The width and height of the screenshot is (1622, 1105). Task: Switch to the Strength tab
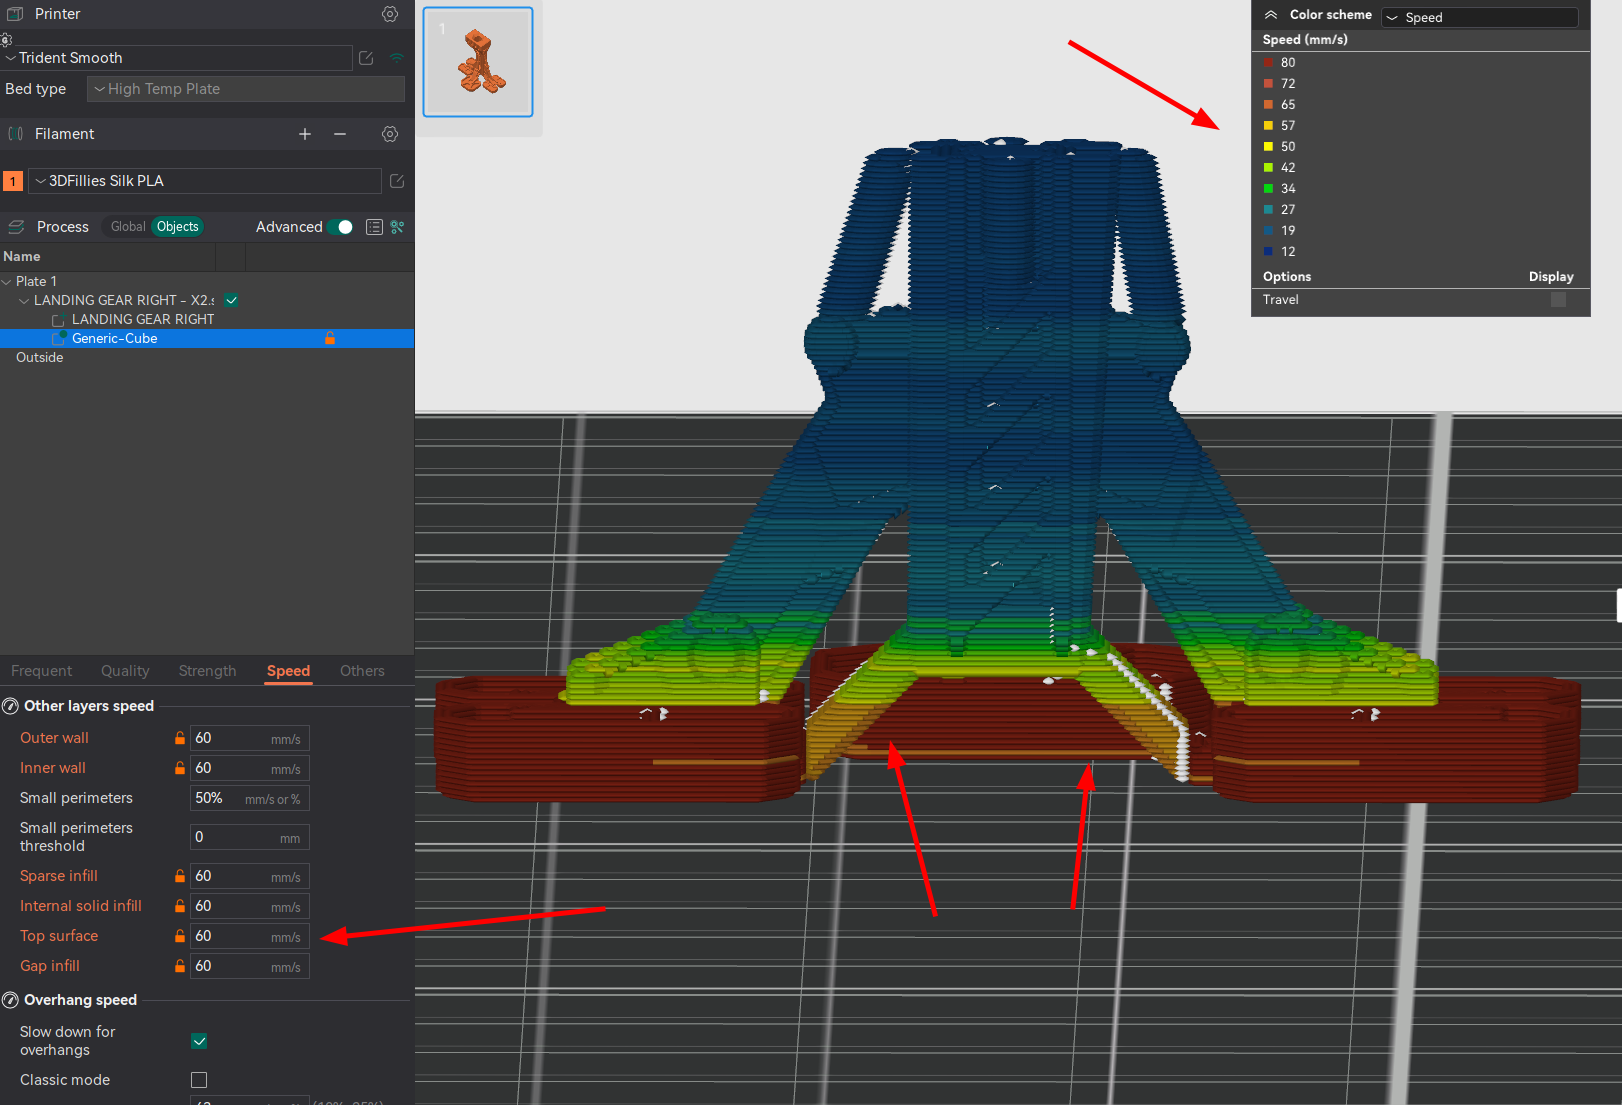(206, 671)
